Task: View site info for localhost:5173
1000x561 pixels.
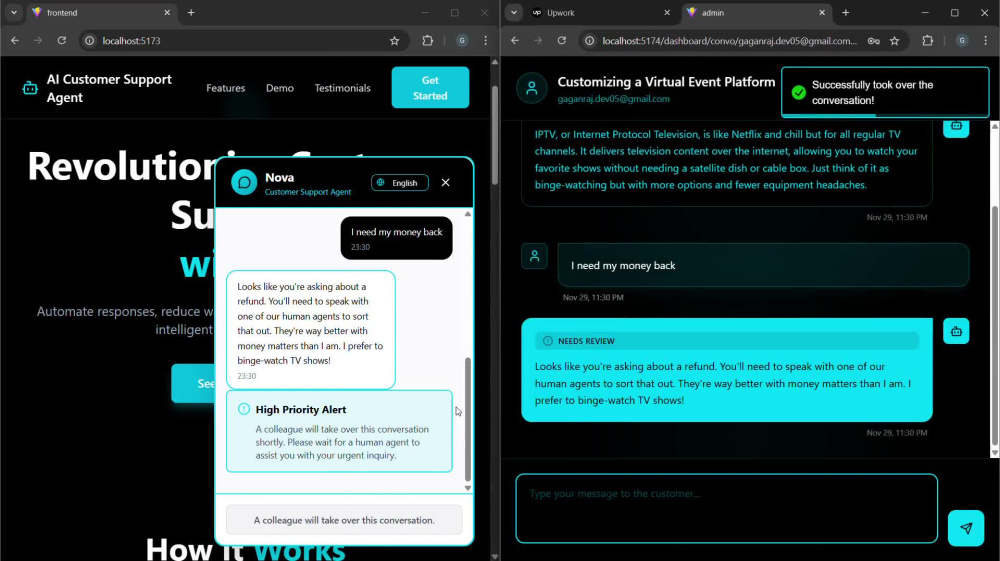Action: coord(90,41)
